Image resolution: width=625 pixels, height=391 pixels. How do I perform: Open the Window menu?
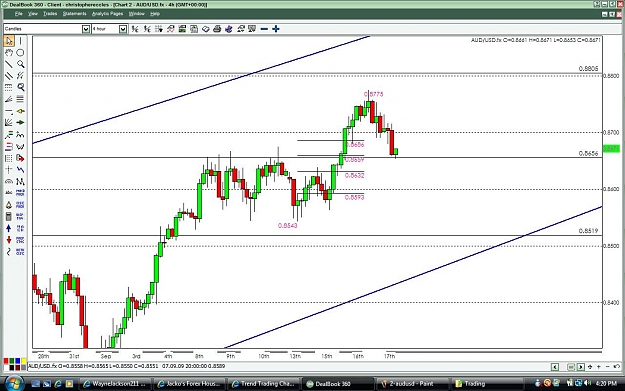(x=136, y=14)
